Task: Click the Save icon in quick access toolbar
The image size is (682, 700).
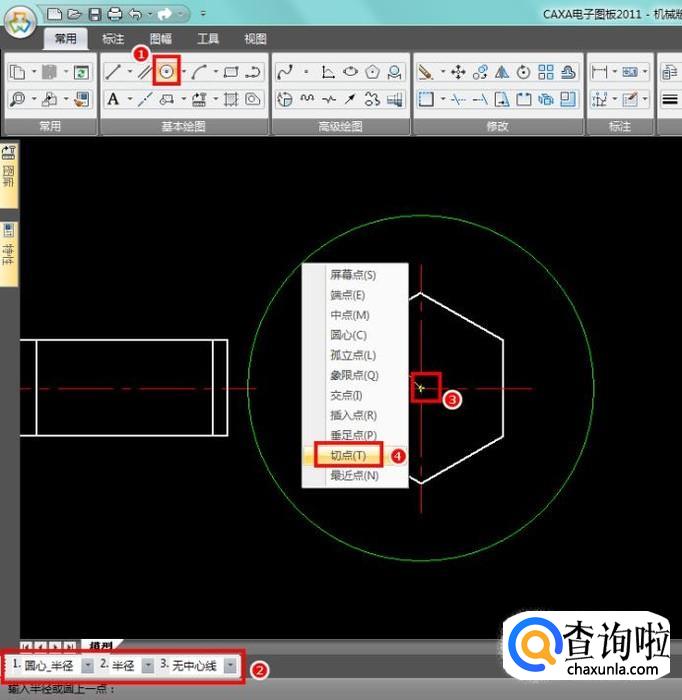Action: click(94, 14)
